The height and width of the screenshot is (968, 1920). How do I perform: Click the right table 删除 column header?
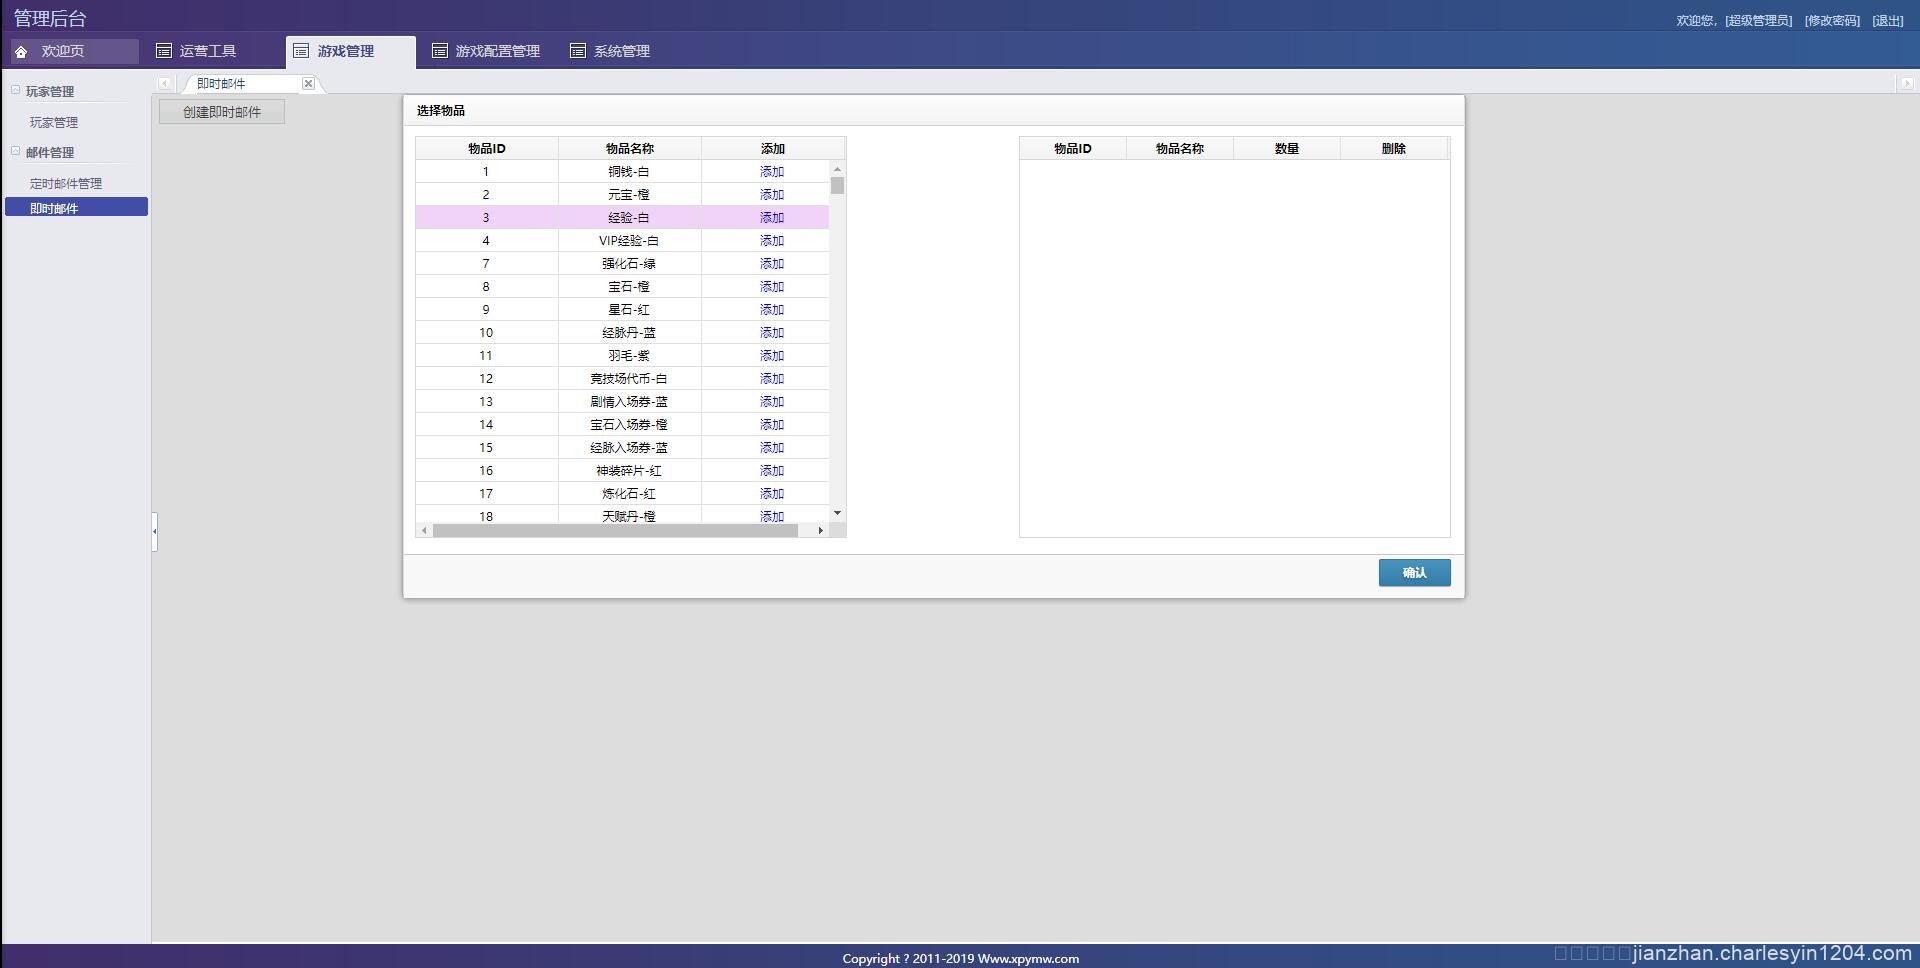click(1394, 149)
